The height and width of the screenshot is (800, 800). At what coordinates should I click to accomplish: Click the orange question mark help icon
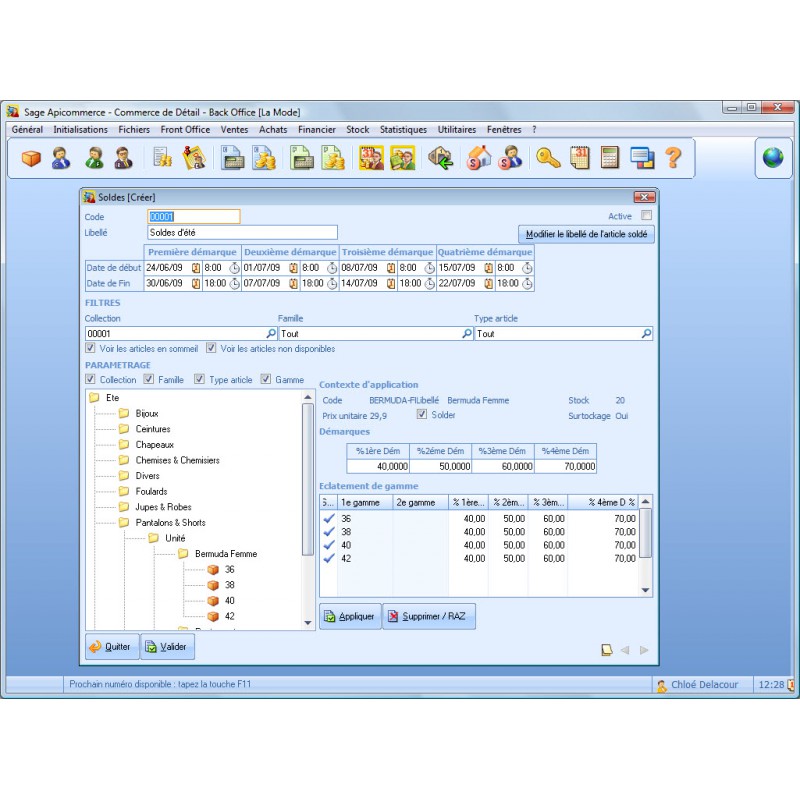click(x=673, y=158)
